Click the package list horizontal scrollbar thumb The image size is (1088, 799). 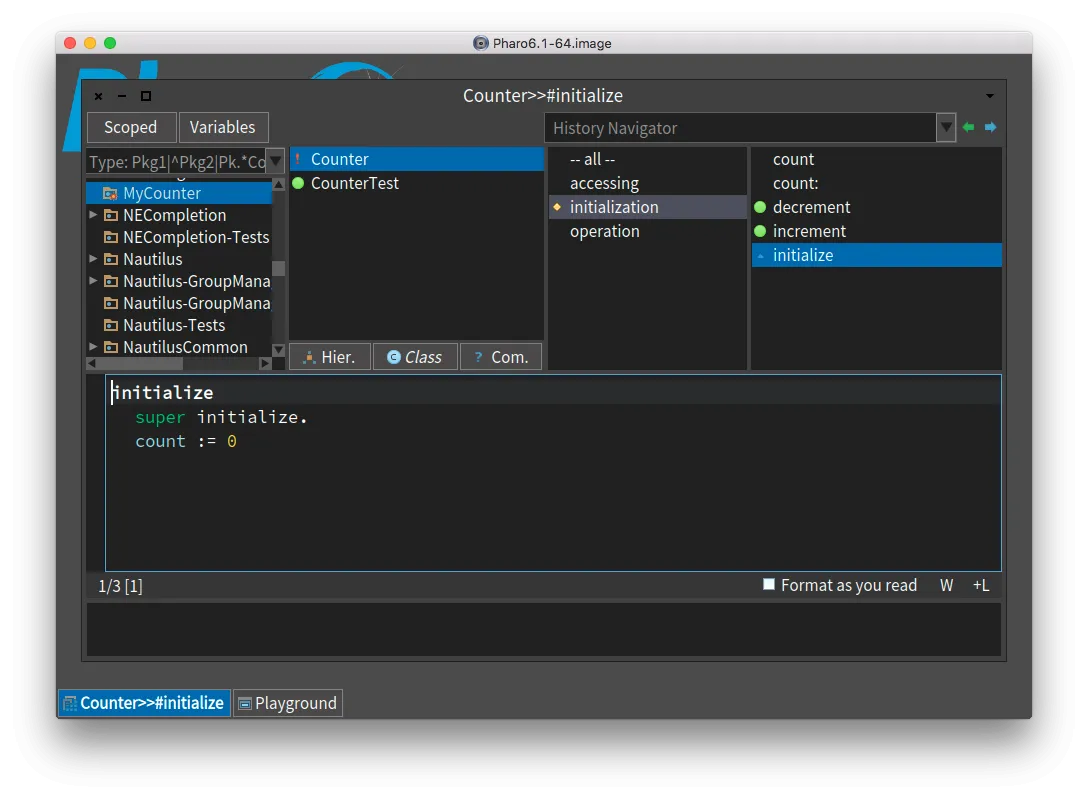[140, 363]
